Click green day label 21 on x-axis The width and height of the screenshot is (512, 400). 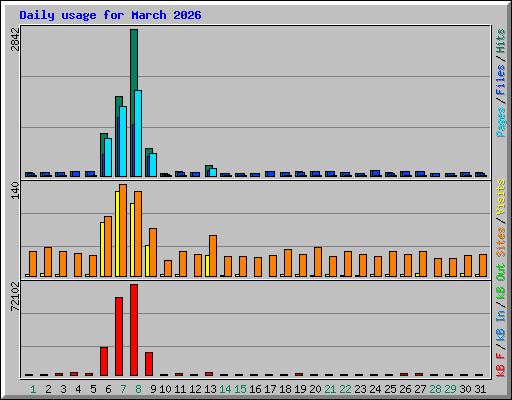pyautogui.click(x=330, y=389)
